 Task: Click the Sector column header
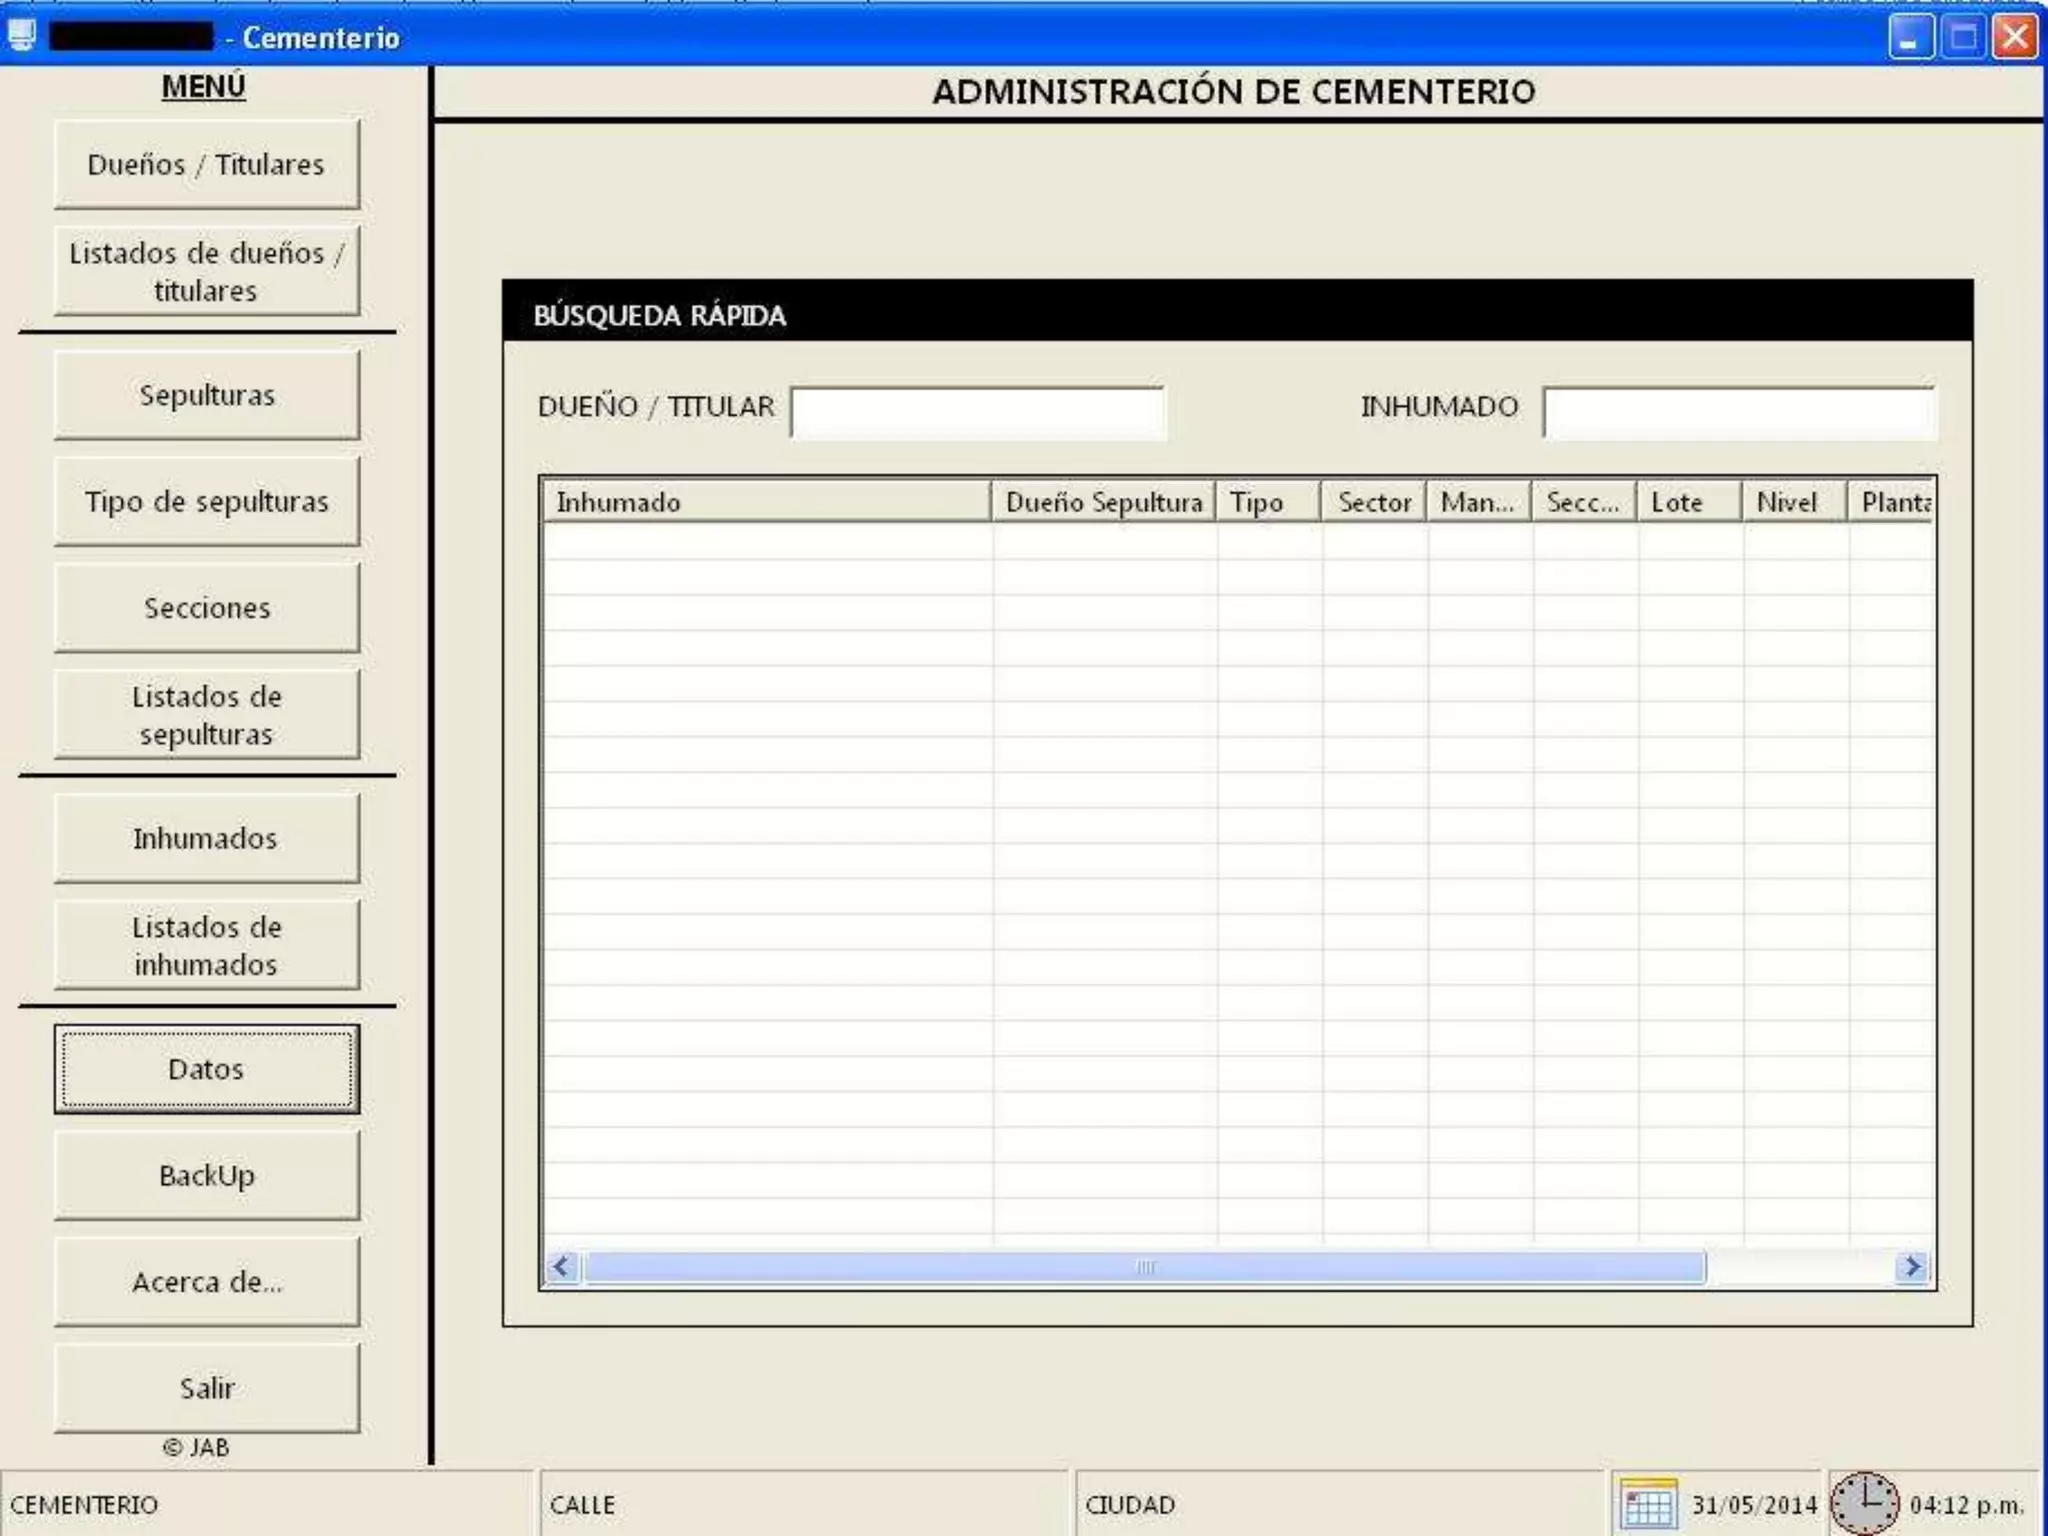(x=1374, y=502)
